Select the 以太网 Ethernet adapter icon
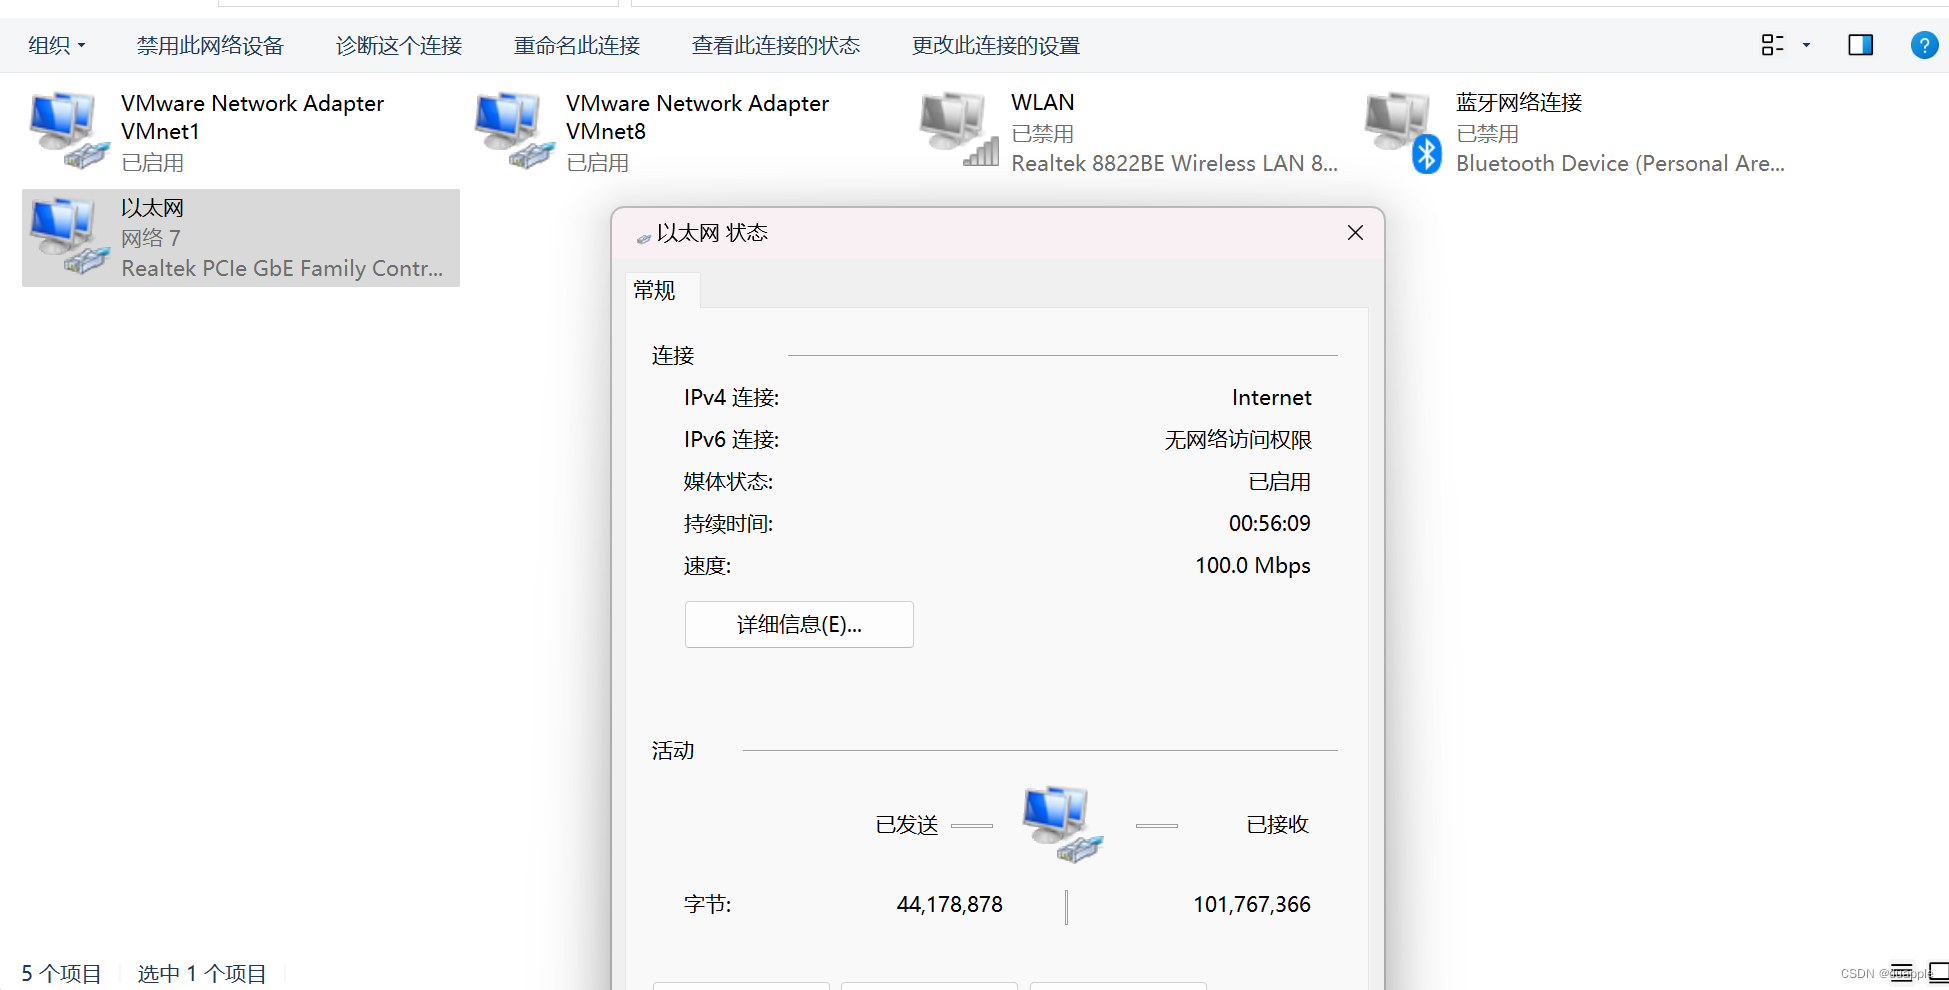 68,236
